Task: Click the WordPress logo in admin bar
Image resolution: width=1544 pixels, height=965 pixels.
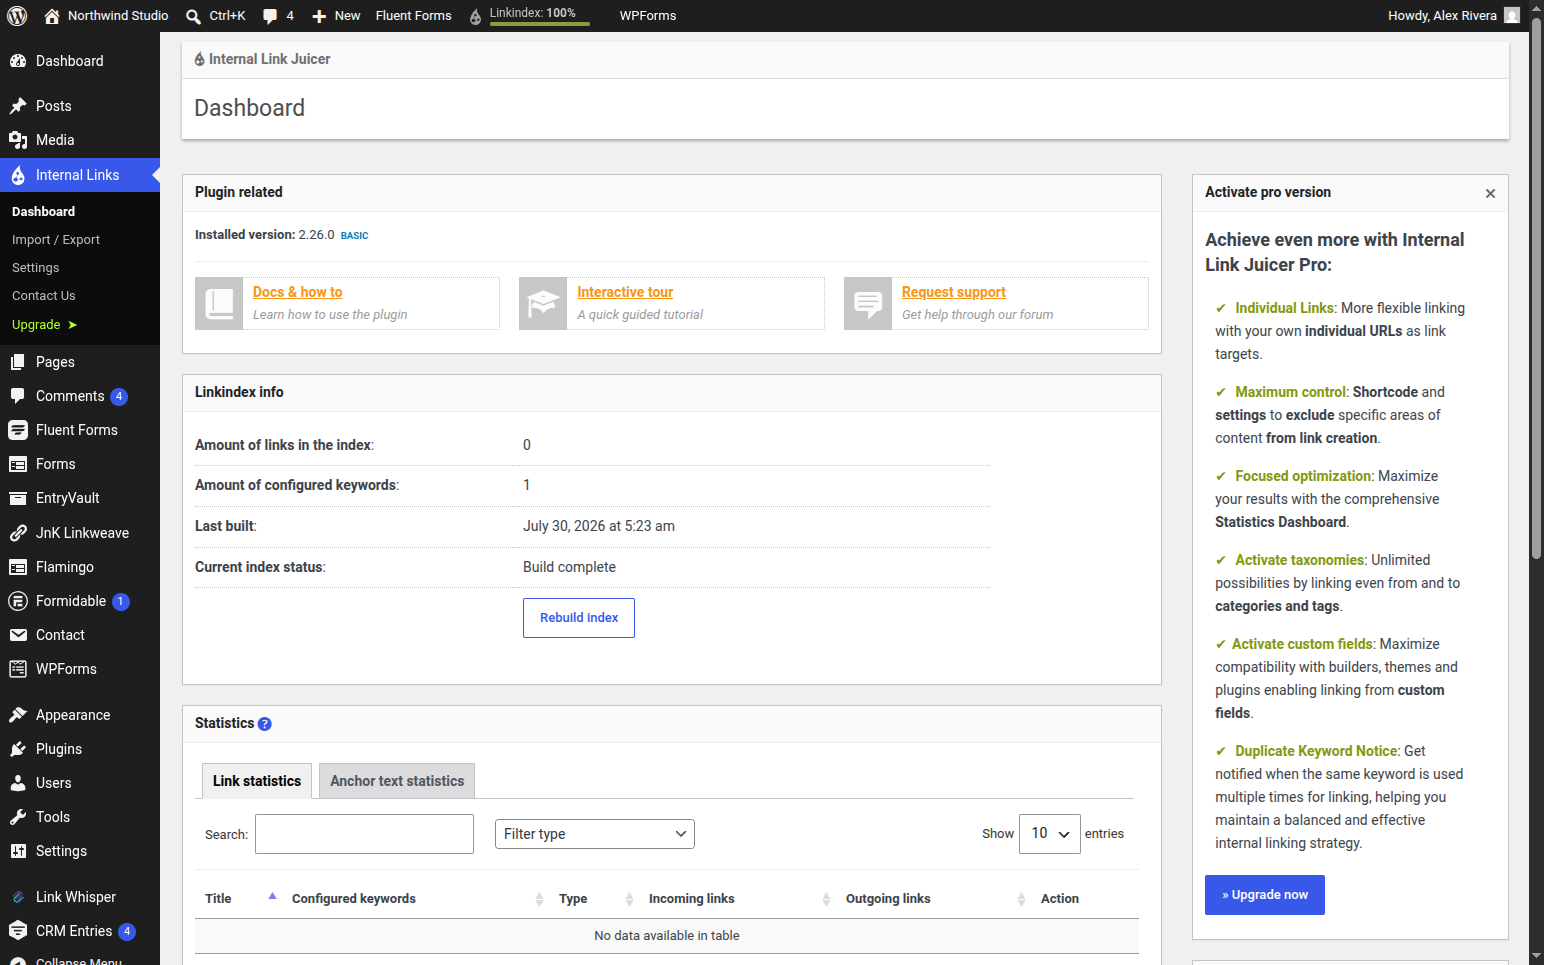Action: 17,16
